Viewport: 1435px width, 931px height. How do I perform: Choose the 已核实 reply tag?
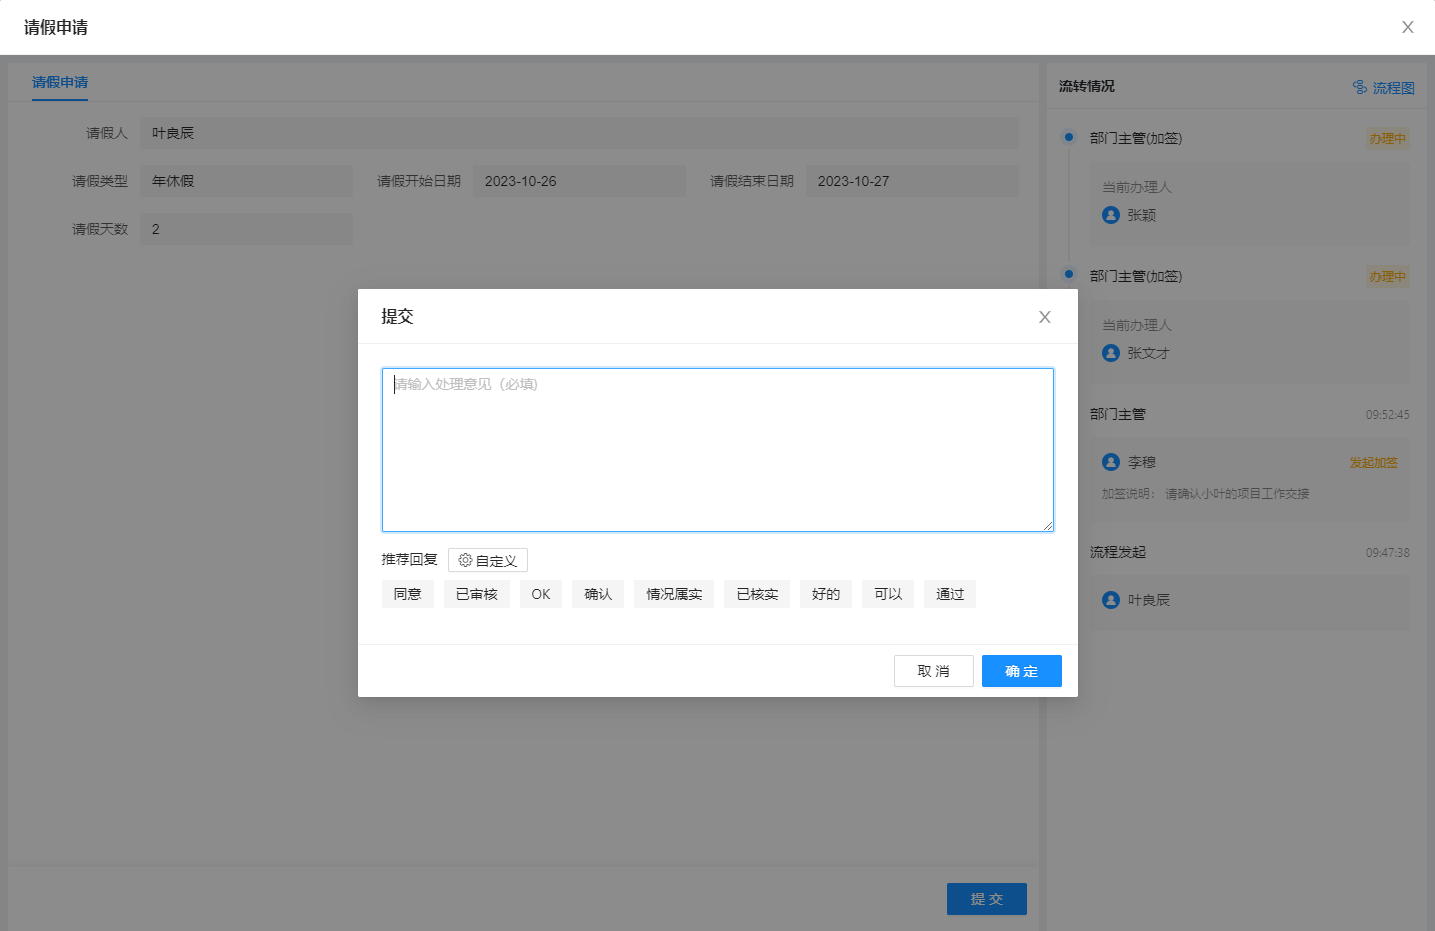click(x=757, y=594)
